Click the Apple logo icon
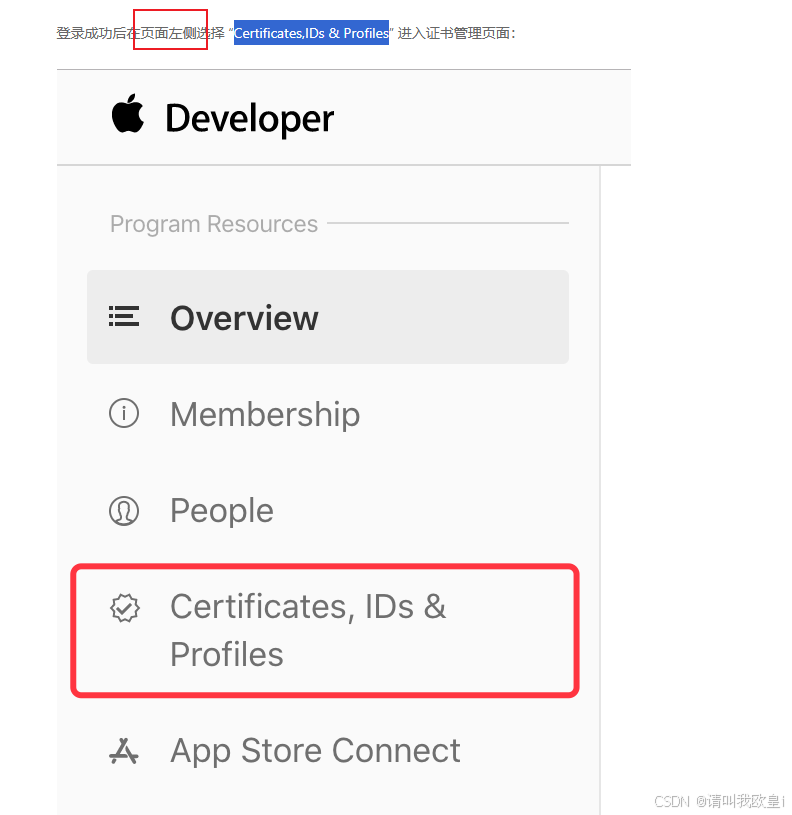Image resolution: width=792 pixels, height=815 pixels. coord(128,114)
